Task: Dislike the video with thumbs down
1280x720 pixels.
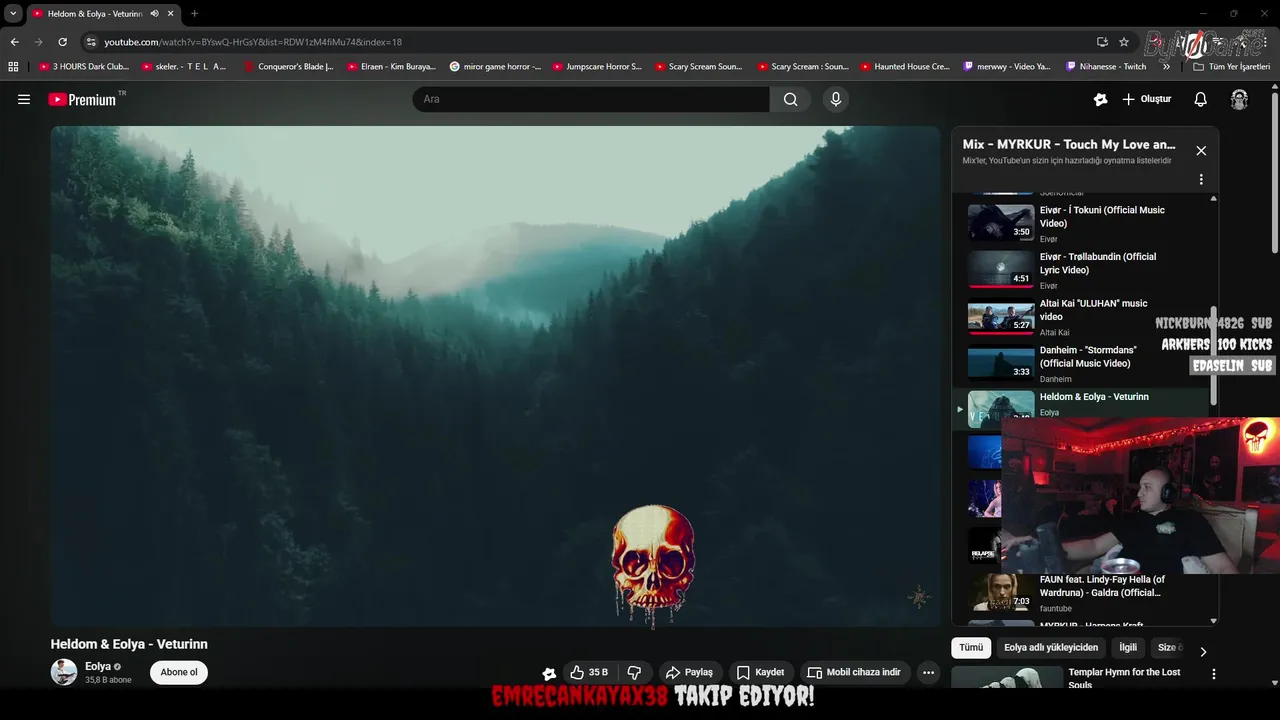Action: click(633, 672)
